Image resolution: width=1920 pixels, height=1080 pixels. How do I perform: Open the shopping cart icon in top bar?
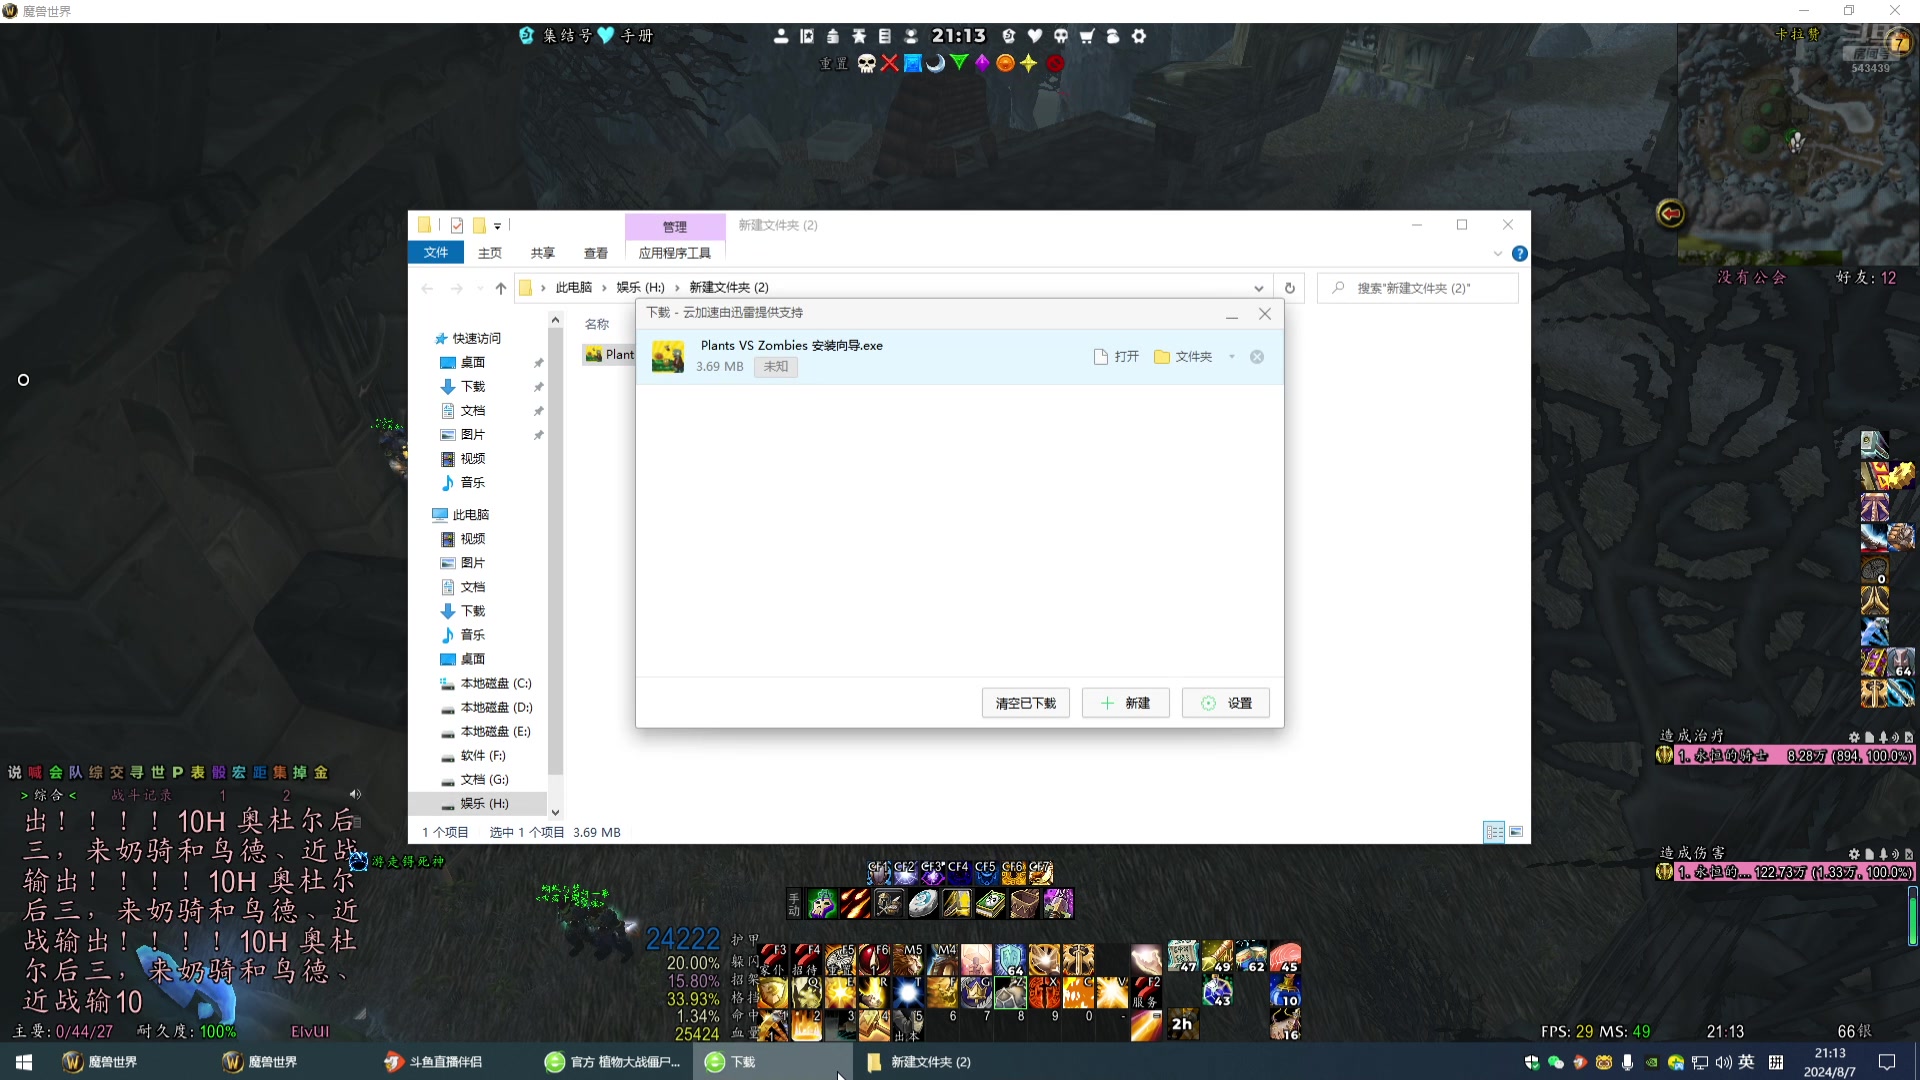click(1087, 36)
